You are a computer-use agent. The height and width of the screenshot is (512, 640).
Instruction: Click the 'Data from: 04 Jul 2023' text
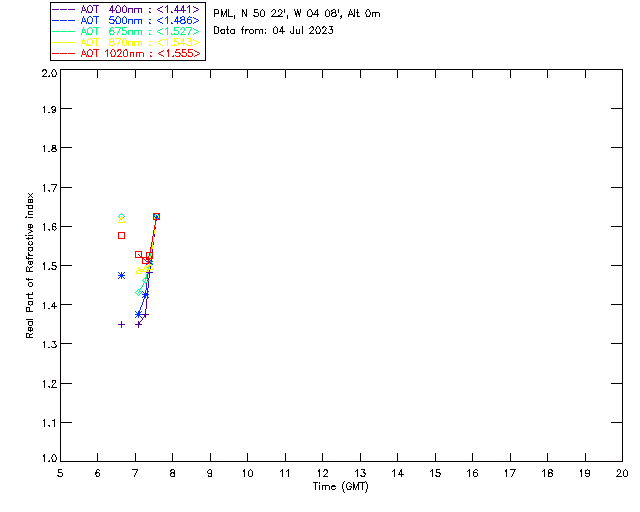tap(273, 31)
